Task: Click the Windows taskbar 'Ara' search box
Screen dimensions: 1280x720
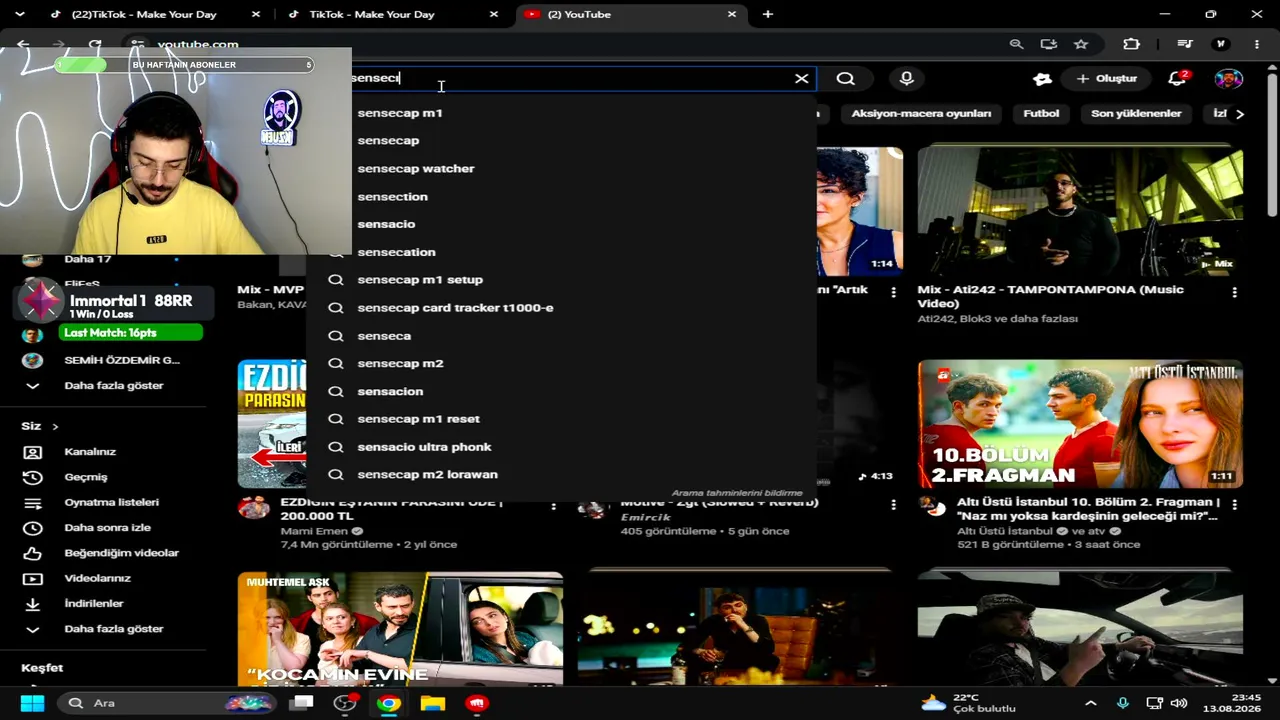Action: point(165,703)
